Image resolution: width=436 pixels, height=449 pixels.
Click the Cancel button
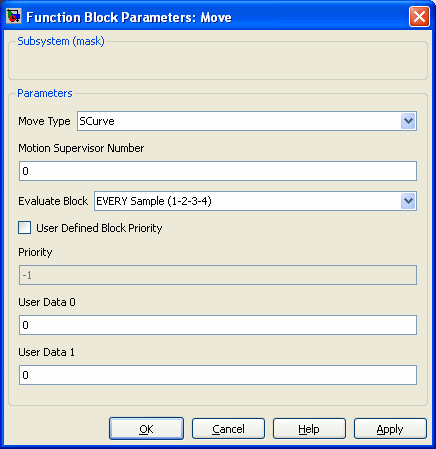click(x=228, y=429)
